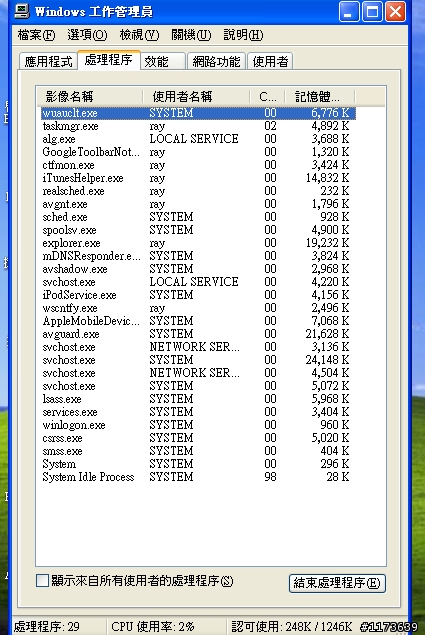This screenshot has width=425, height=635.
Task: Select the smss.exe process
Action: [x=198, y=450]
